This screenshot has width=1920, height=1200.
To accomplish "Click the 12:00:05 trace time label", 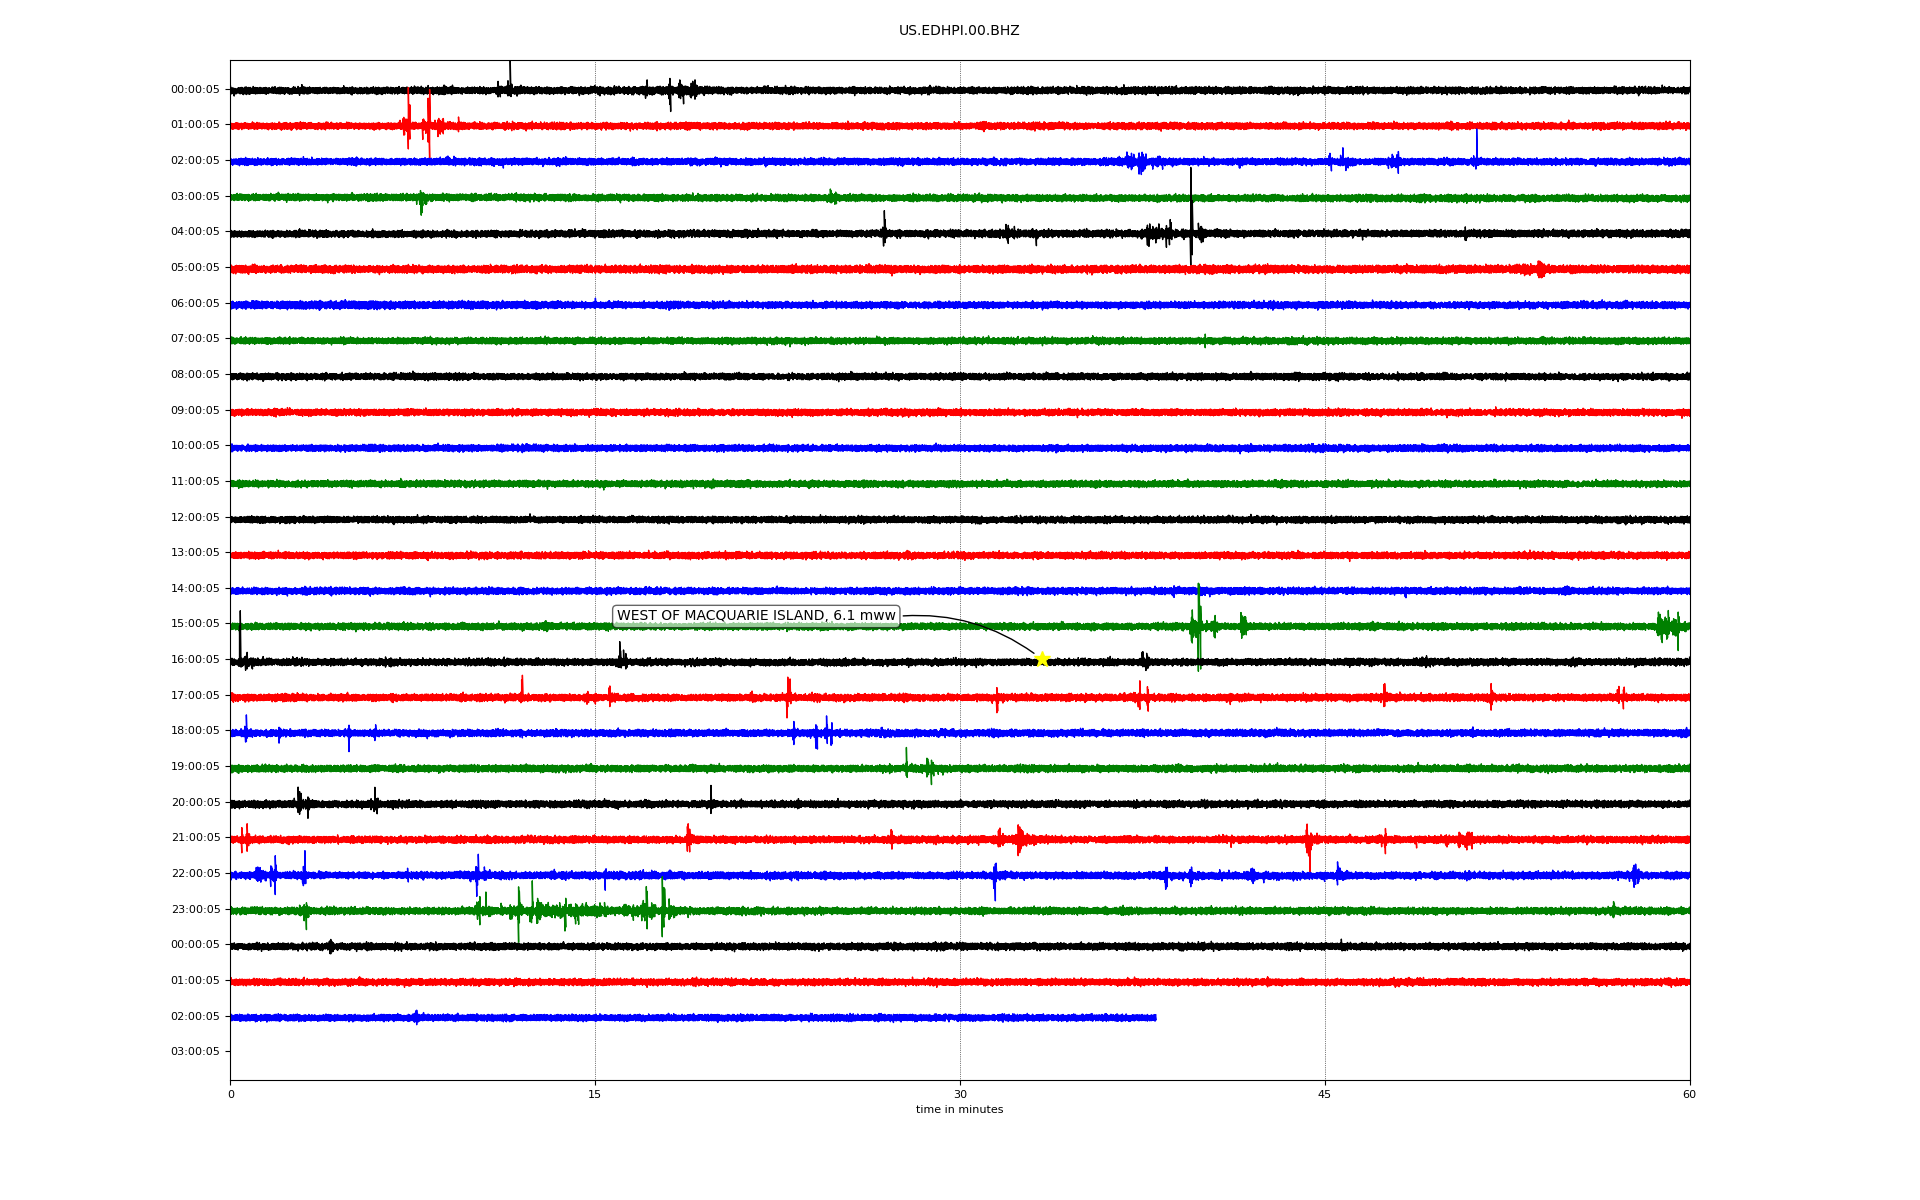I will 195,518.
